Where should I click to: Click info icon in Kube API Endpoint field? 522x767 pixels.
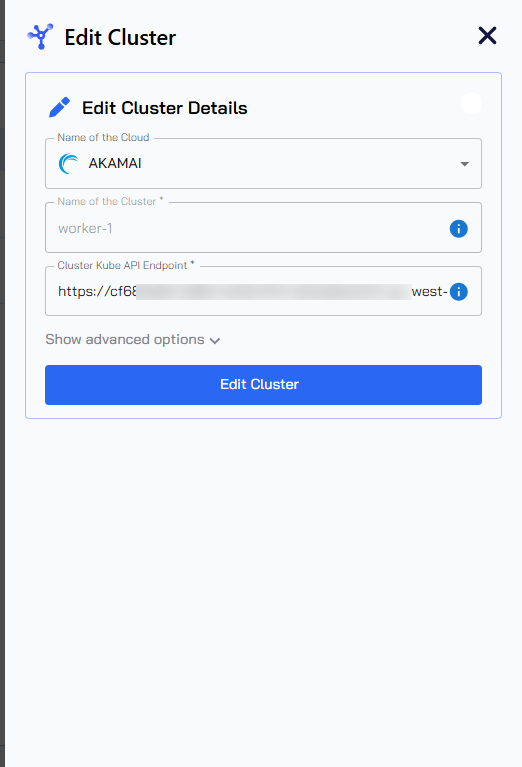tap(458, 292)
